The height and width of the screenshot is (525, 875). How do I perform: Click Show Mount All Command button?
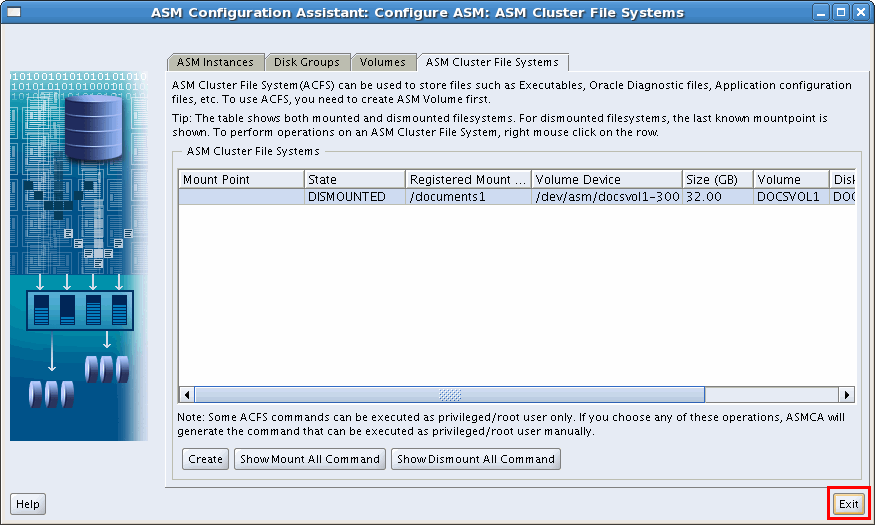310,459
